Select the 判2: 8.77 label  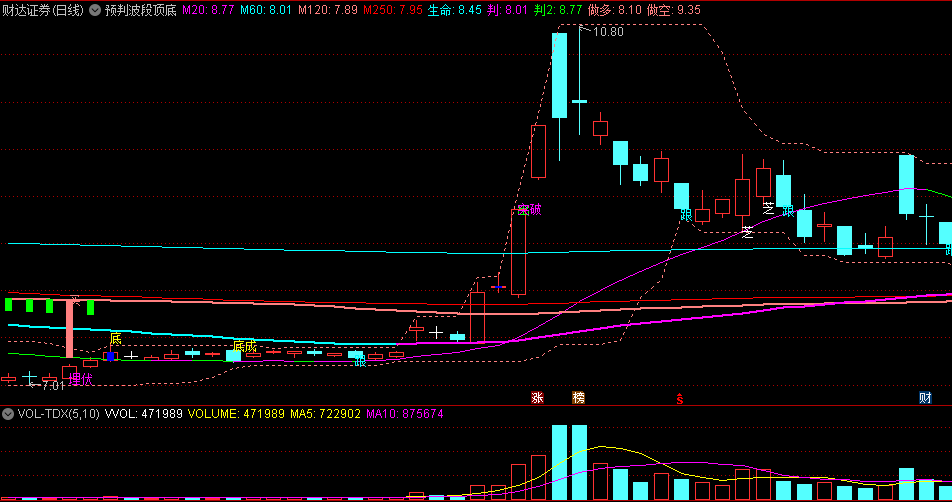(x=558, y=10)
